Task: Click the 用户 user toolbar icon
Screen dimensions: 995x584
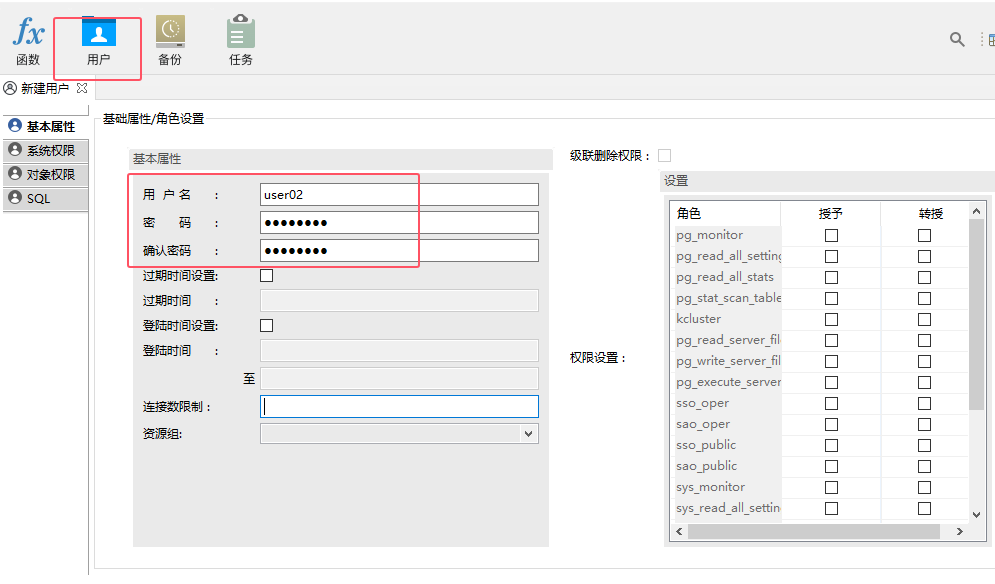Action: [x=98, y=41]
